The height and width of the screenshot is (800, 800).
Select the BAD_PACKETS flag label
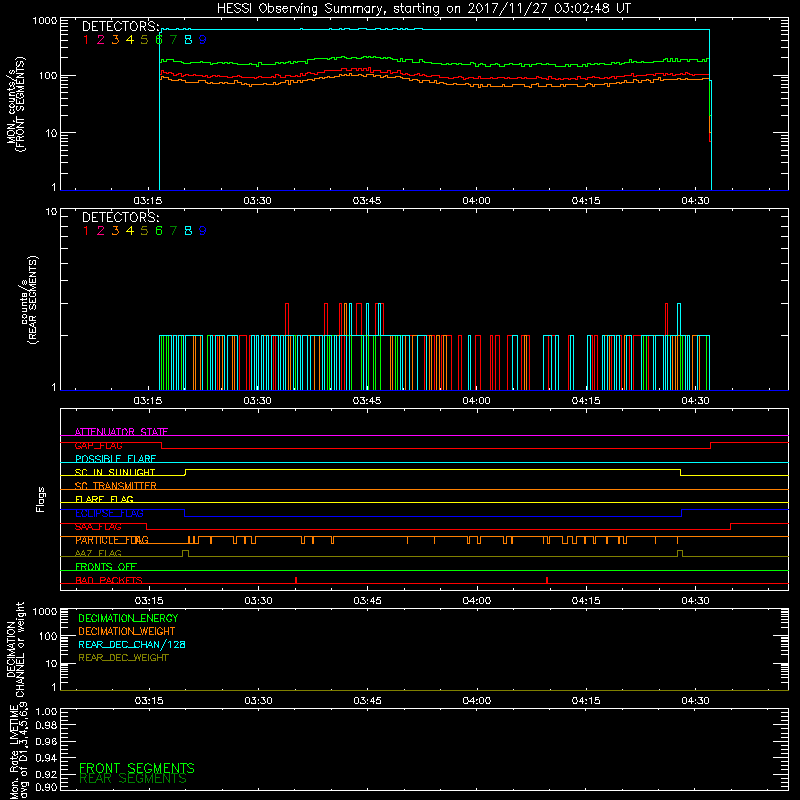(x=109, y=580)
